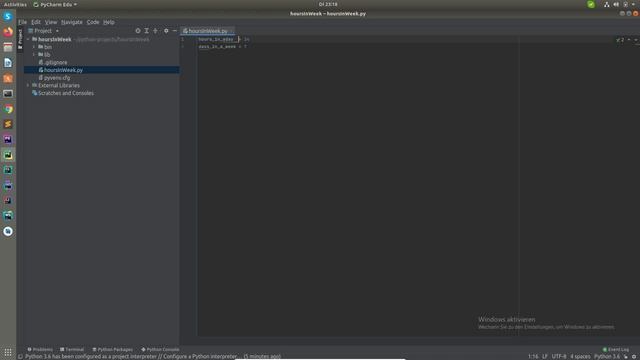This screenshot has width=640, height=360.
Task: Open Sublime Text from the dock
Action: (x=8, y=124)
